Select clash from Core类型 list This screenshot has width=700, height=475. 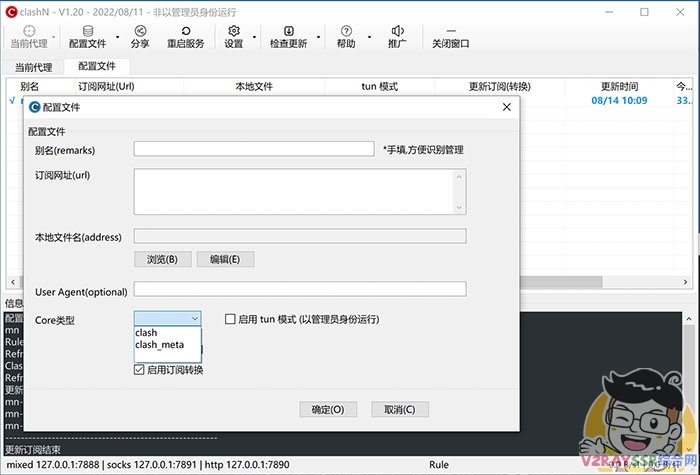pos(167,333)
